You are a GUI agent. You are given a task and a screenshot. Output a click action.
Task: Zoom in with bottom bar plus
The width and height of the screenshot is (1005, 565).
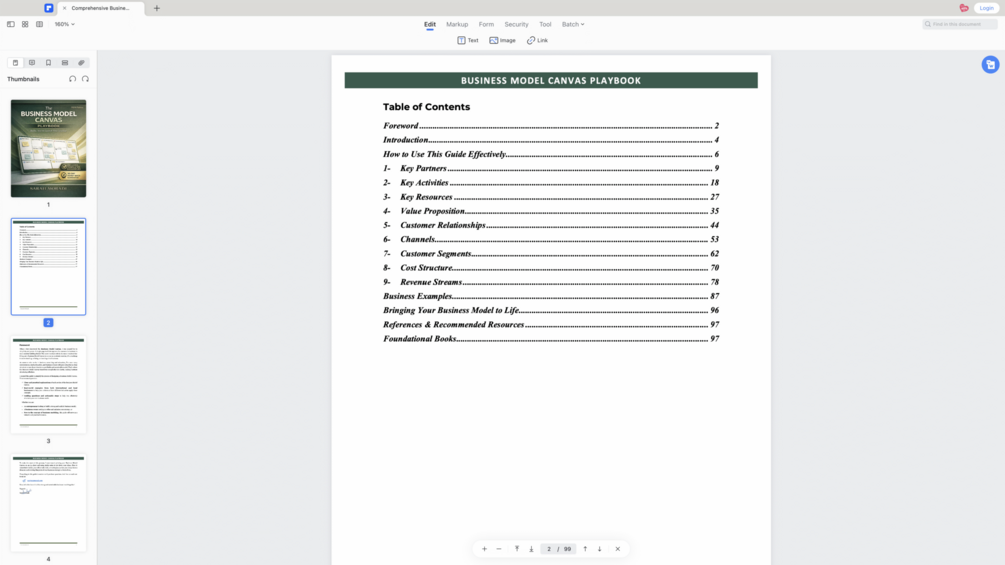point(485,549)
